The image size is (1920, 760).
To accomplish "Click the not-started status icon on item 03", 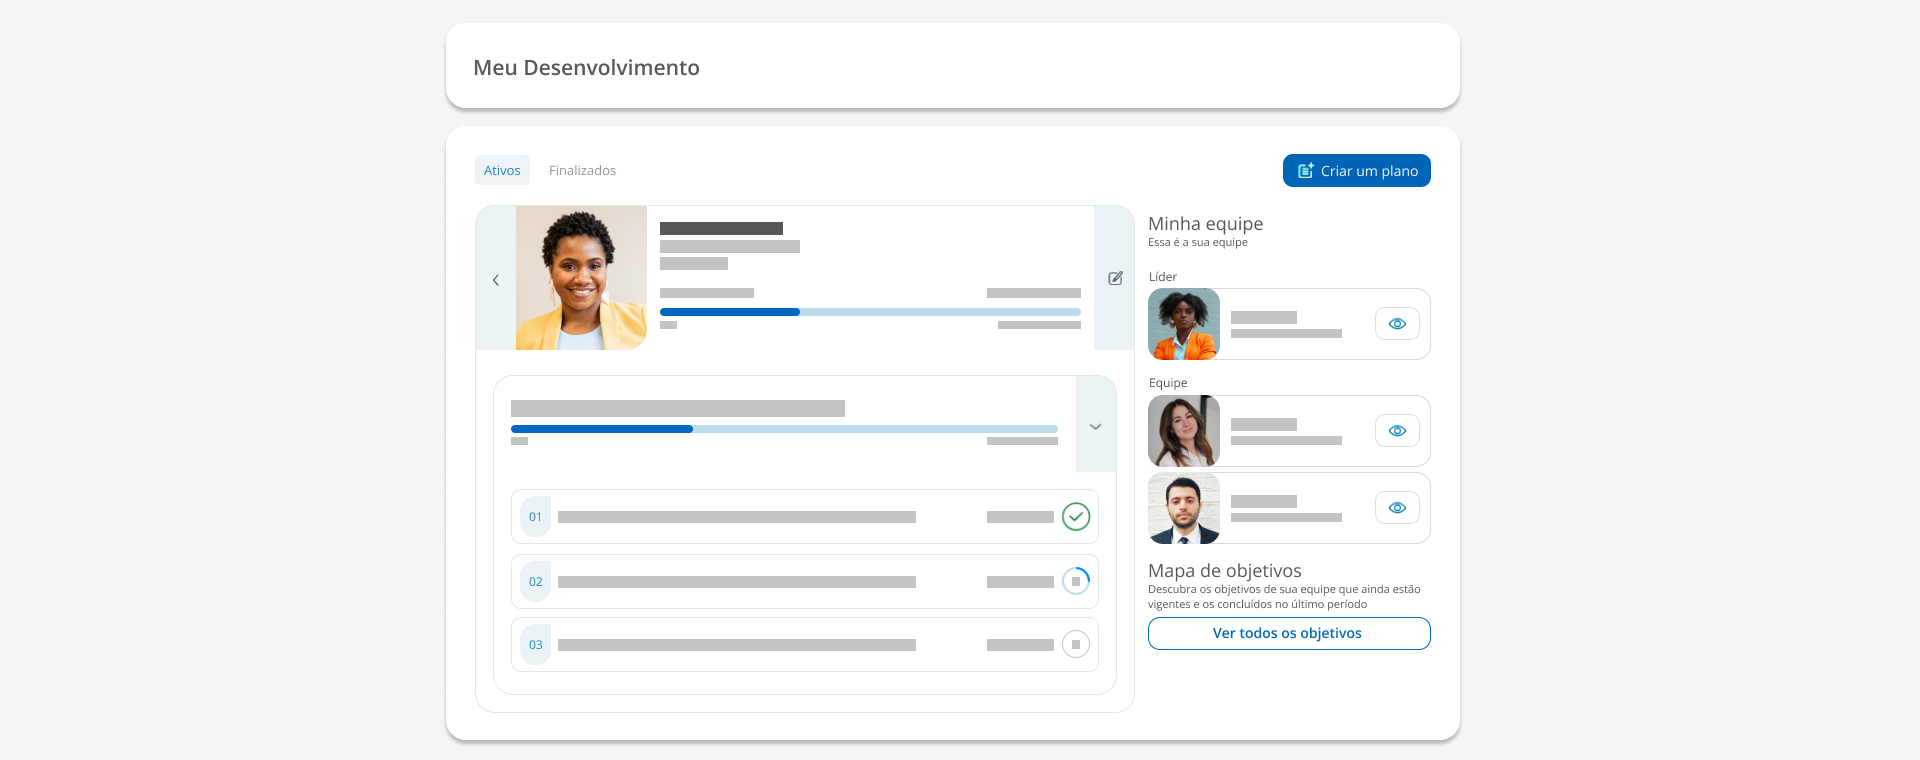I will point(1076,645).
